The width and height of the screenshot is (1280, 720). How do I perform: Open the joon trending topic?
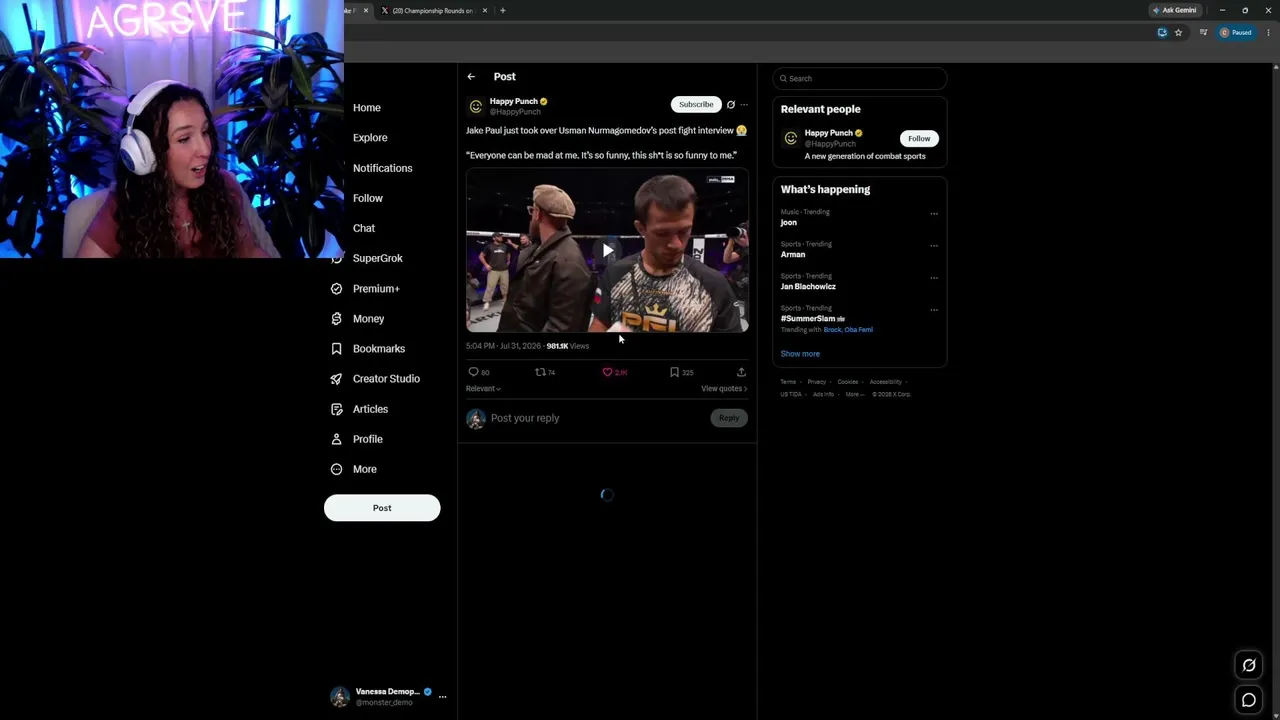[x=789, y=223]
